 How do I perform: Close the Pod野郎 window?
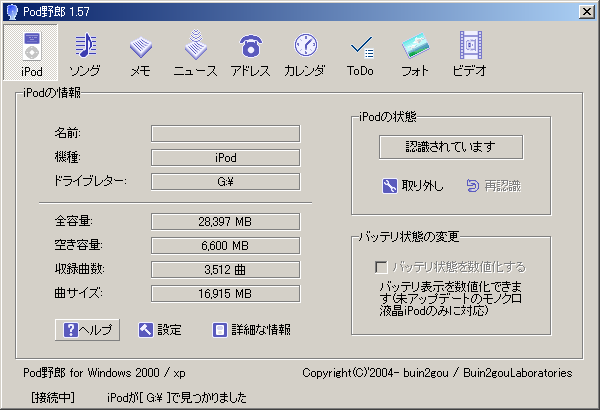point(587,10)
